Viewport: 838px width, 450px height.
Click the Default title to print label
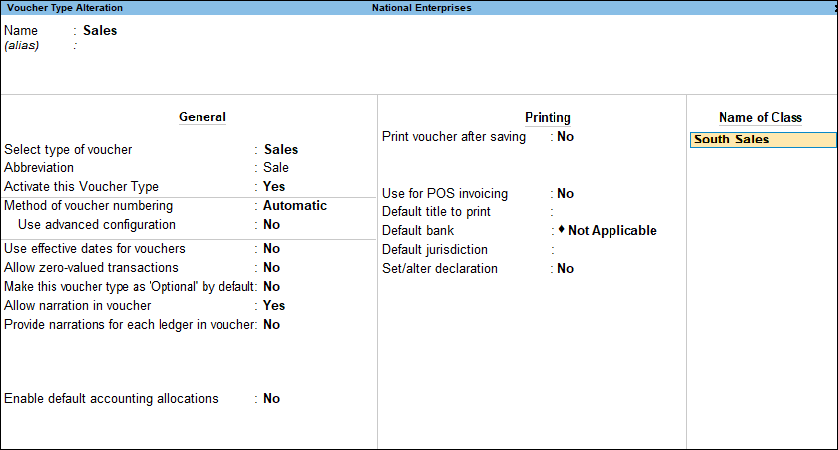[436, 212]
